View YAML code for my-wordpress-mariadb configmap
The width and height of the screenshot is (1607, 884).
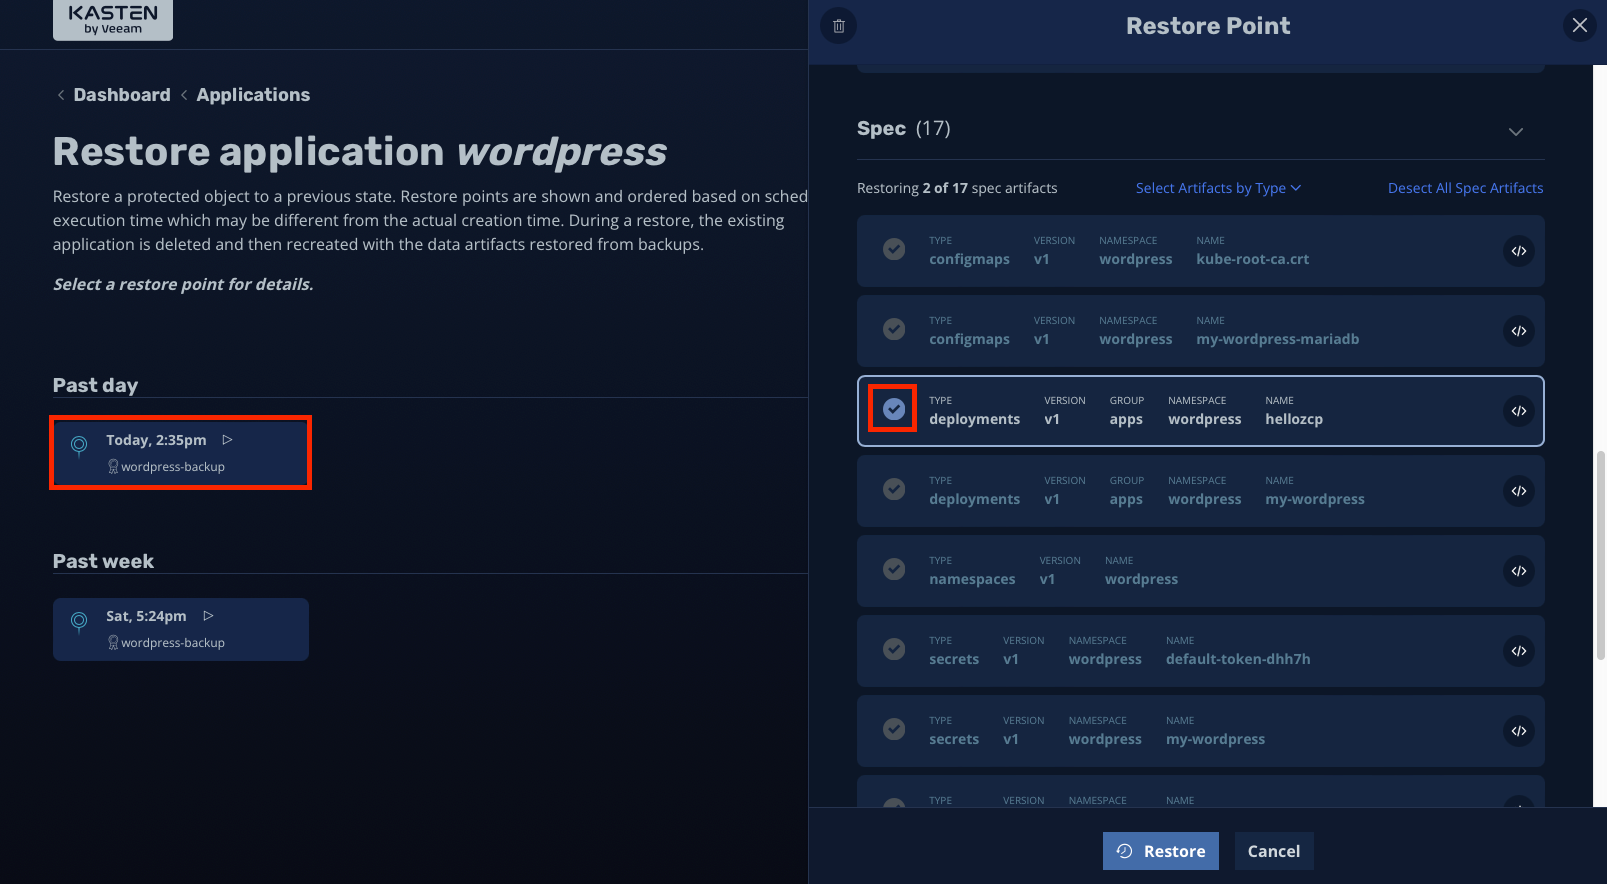[1519, 331]
